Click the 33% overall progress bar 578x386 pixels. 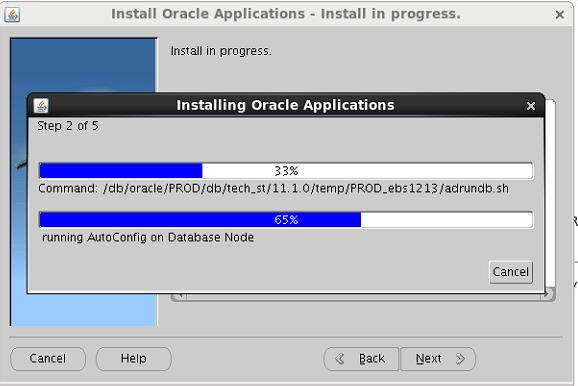click(286, 171)
